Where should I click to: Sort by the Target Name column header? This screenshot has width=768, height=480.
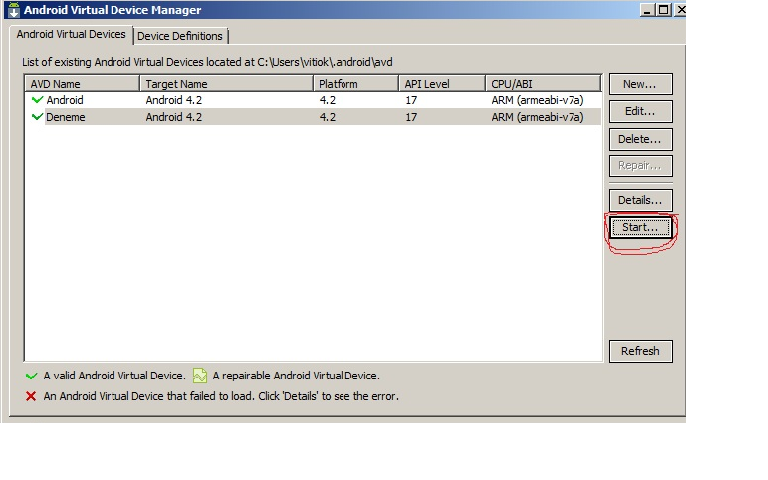click(x=227, y=84)
